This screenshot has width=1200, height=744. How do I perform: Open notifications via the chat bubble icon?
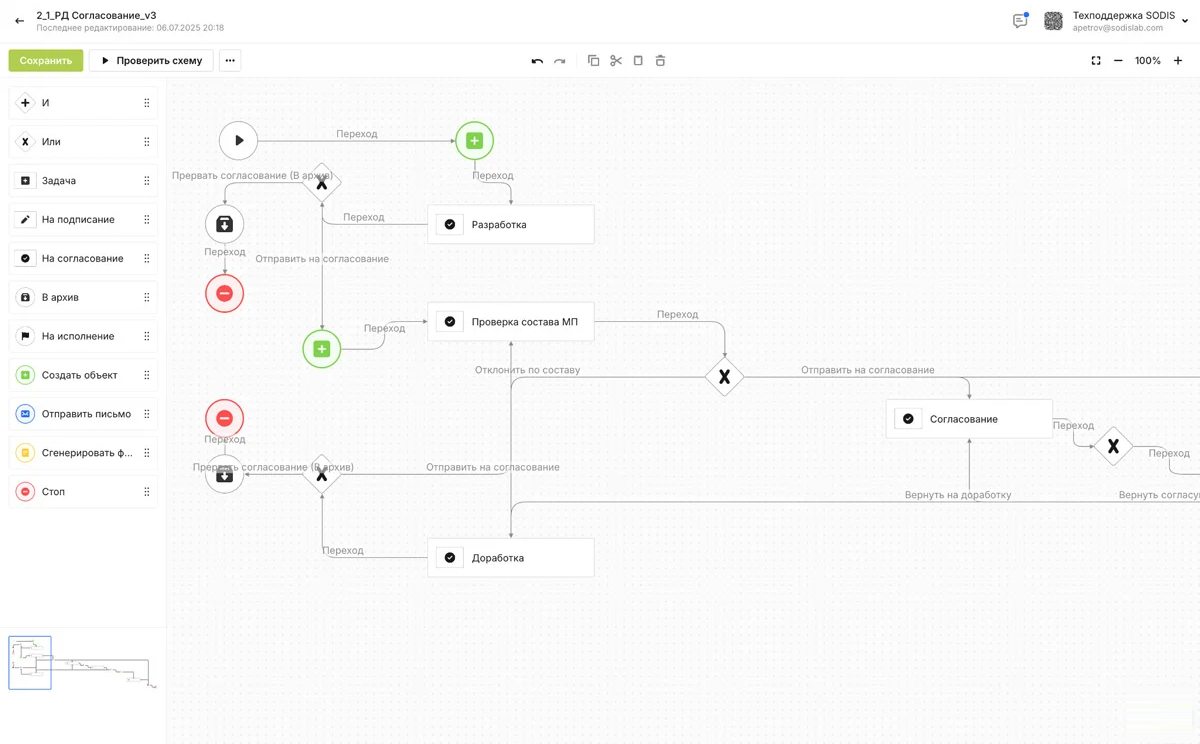[1019, 20]
